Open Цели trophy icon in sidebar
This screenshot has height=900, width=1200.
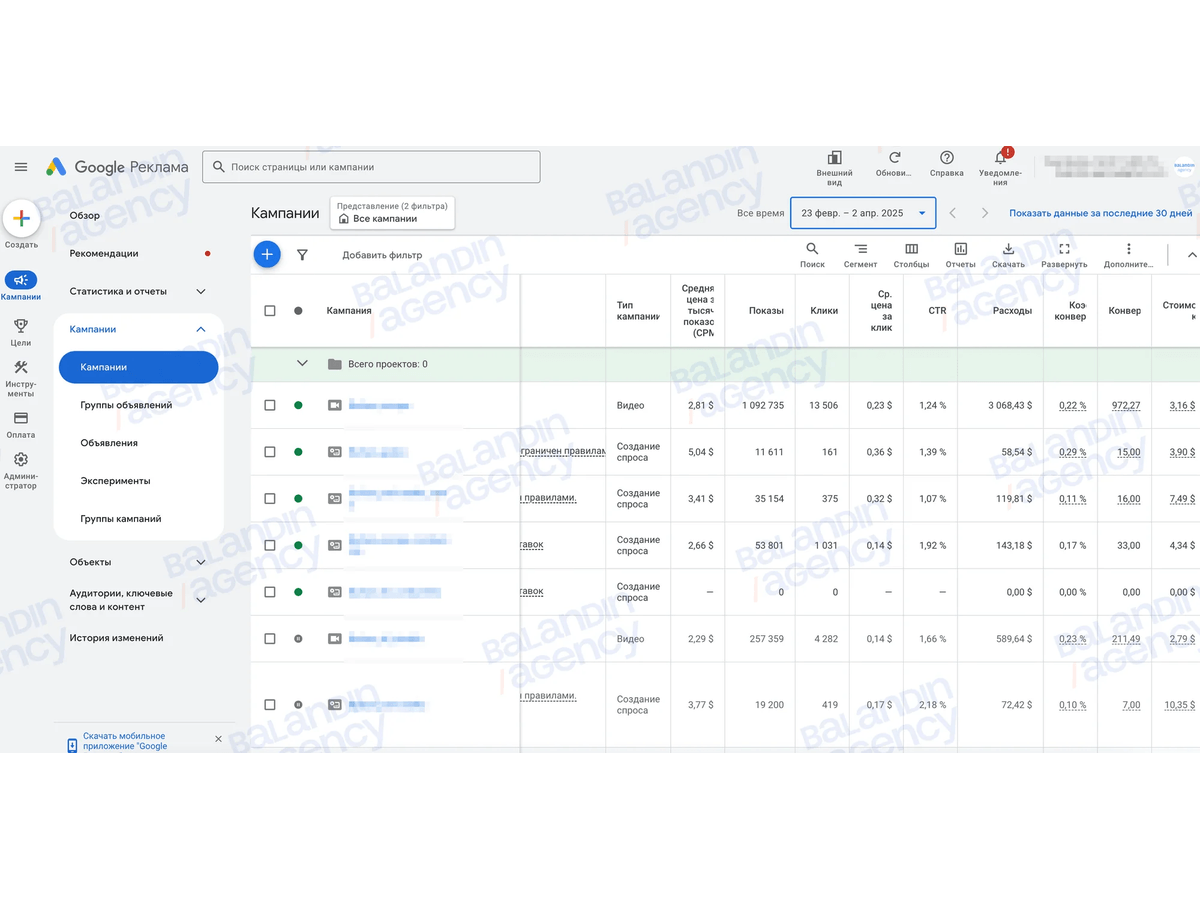coord(21,325)
